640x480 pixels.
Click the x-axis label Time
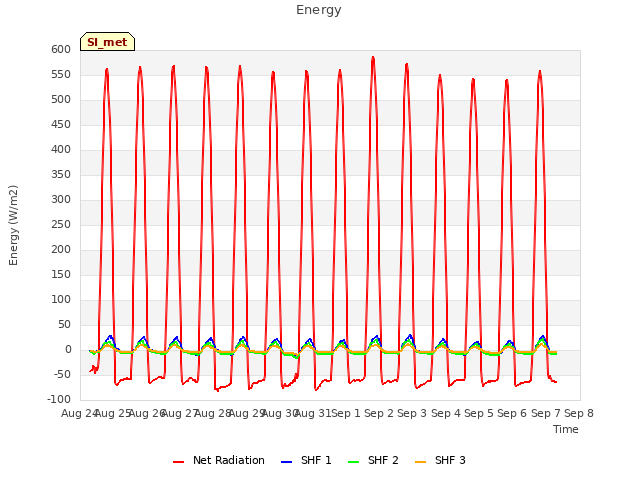566,429
